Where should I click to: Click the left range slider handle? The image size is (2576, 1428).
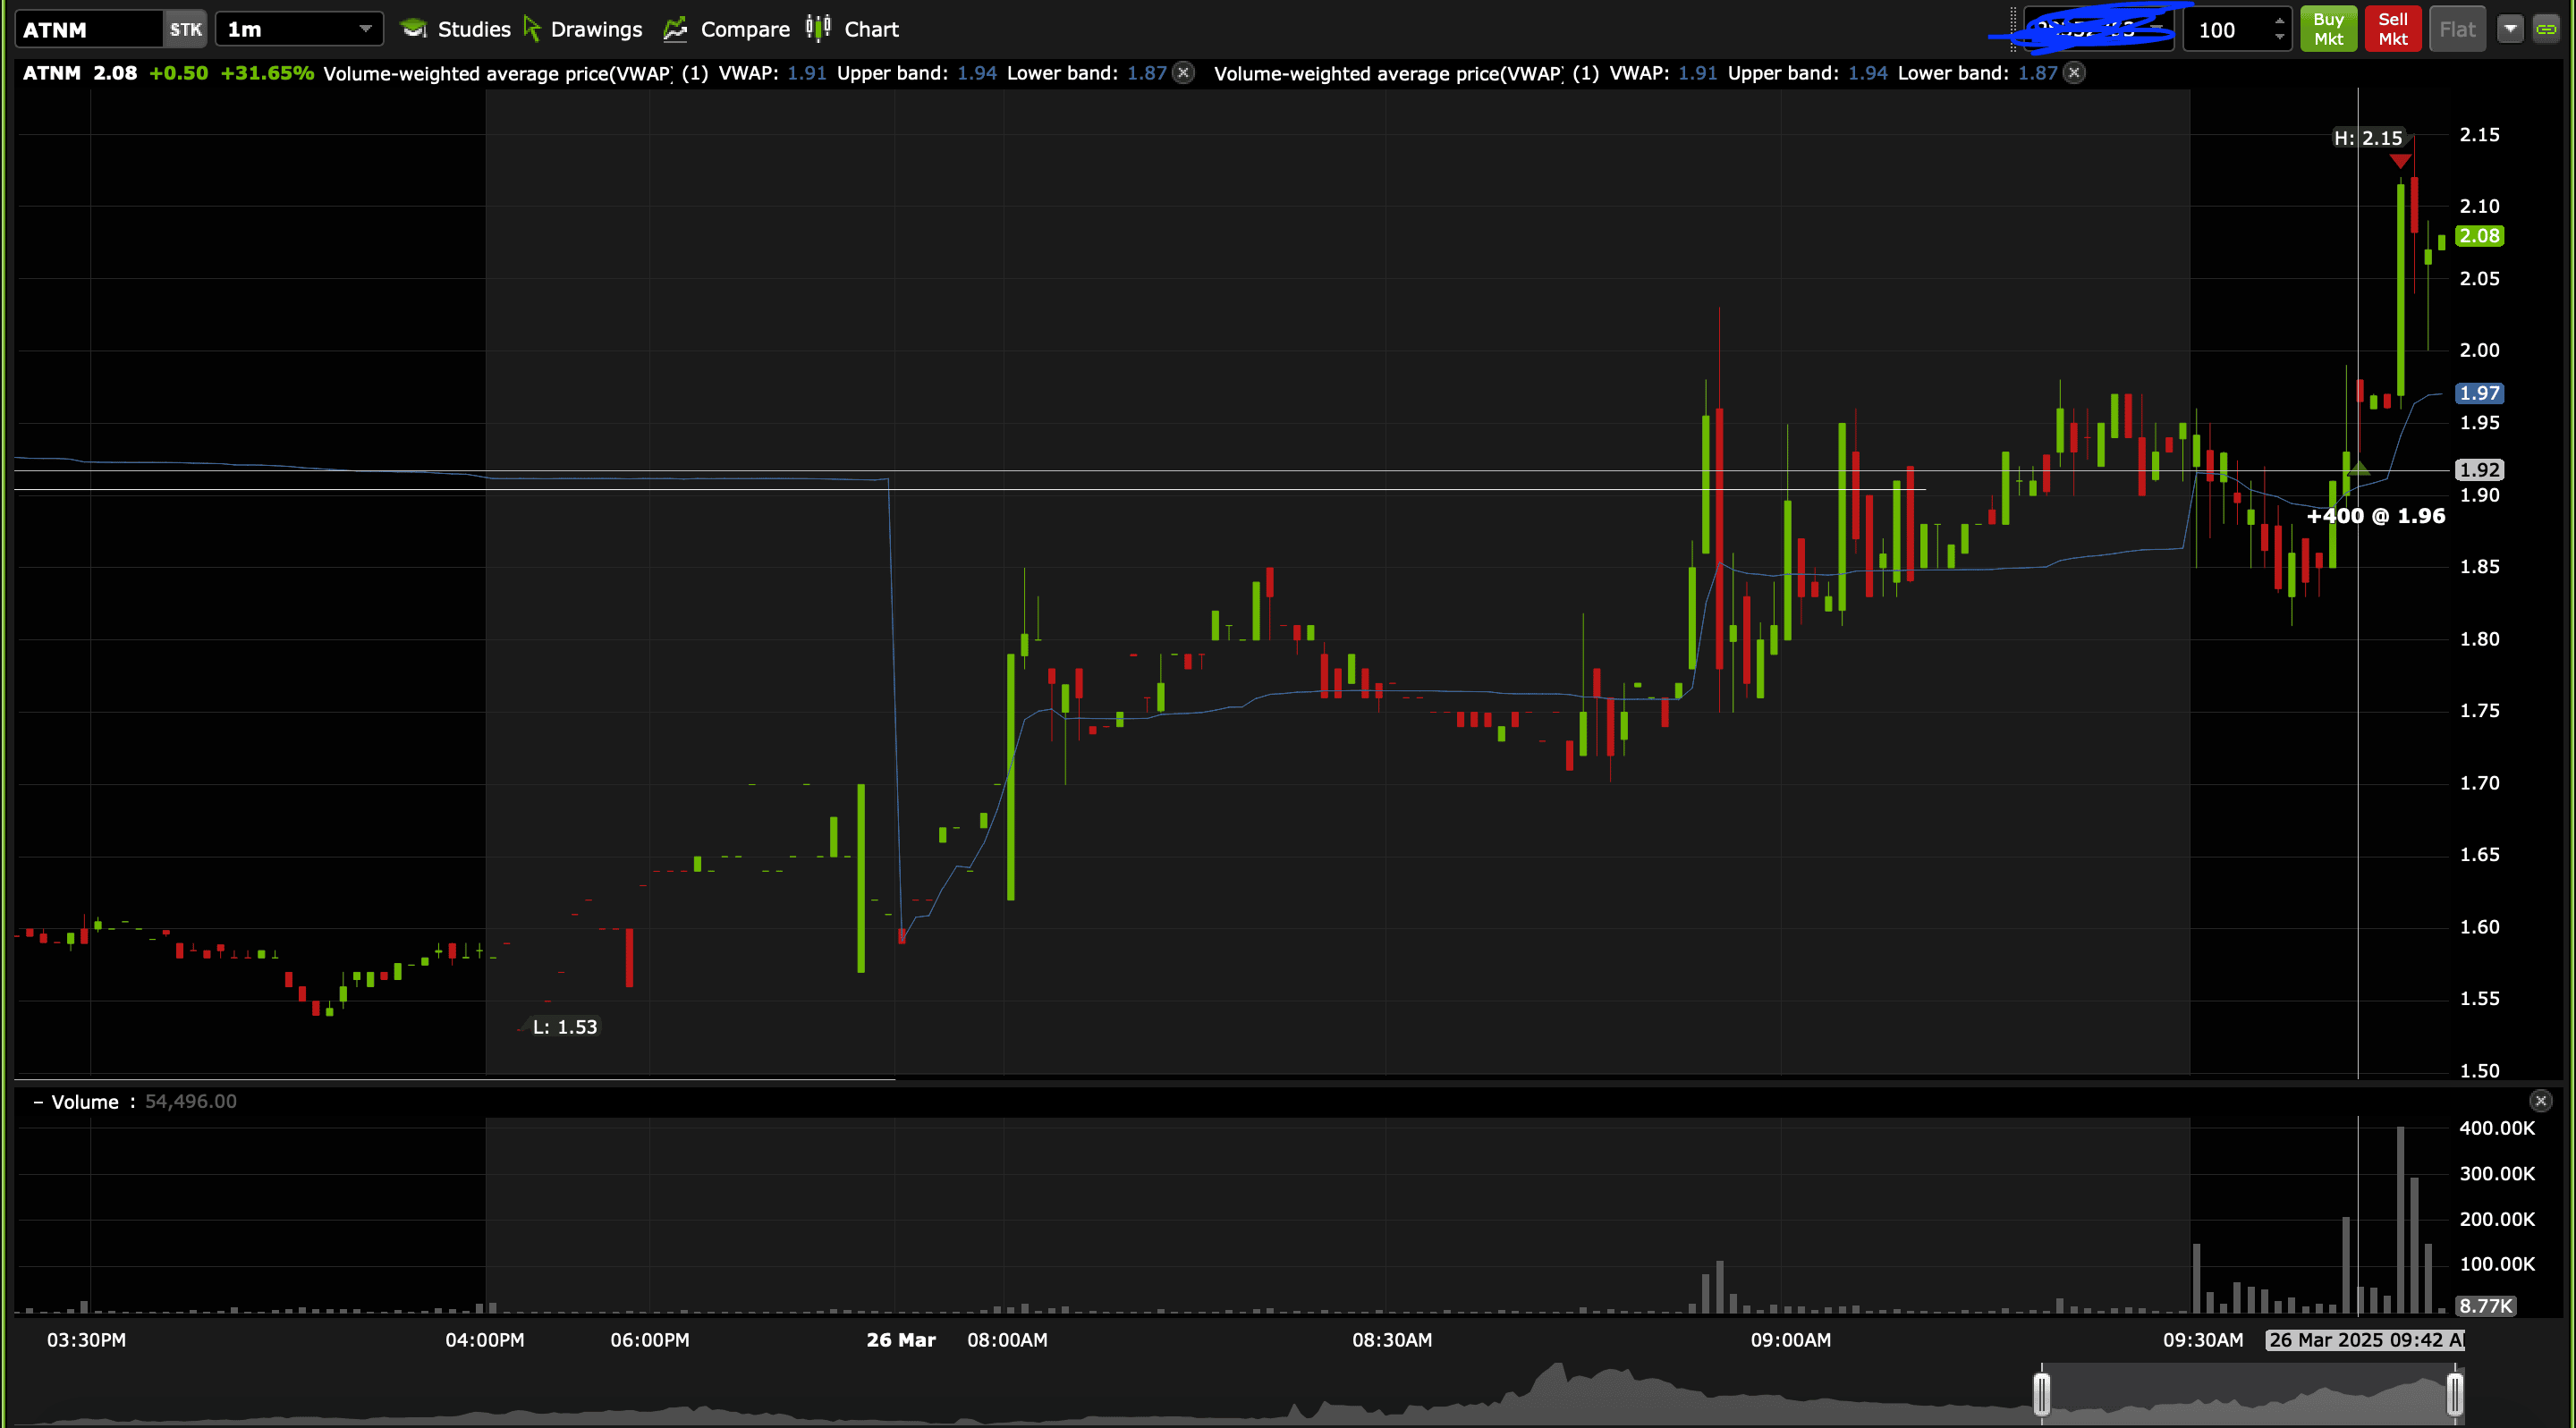[2041, 1393]
